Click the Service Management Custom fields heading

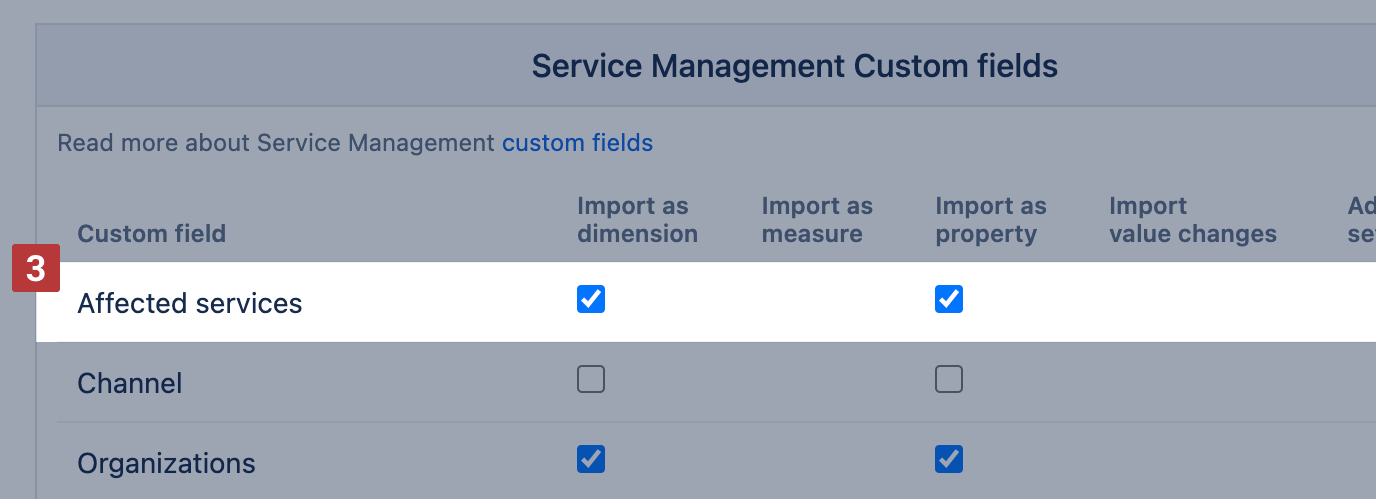[794, 67]
